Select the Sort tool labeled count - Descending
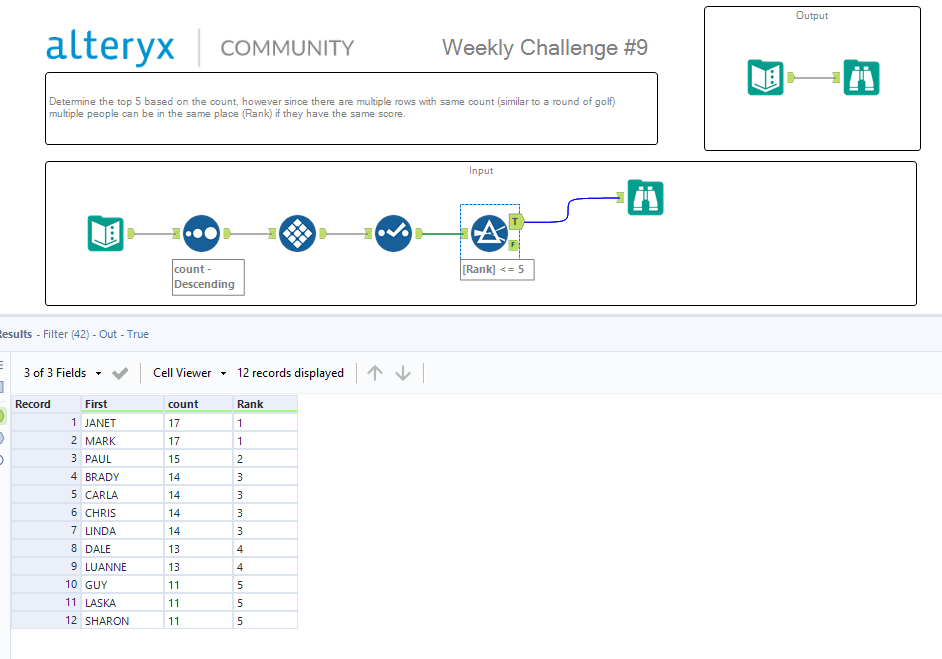The width and height of the screenshot is (942, 659). [201, 233]
